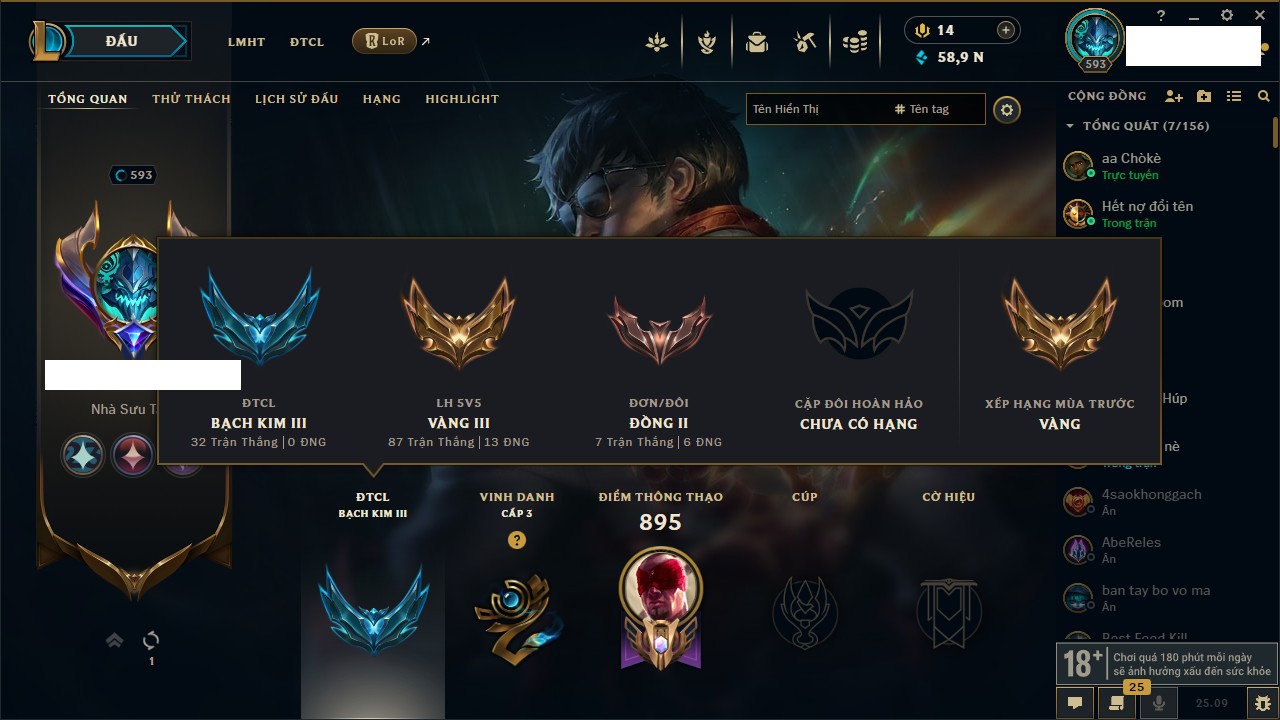The image size is (1280, 720).
Task: Open the chat bubble icon
Action: 1075,703
